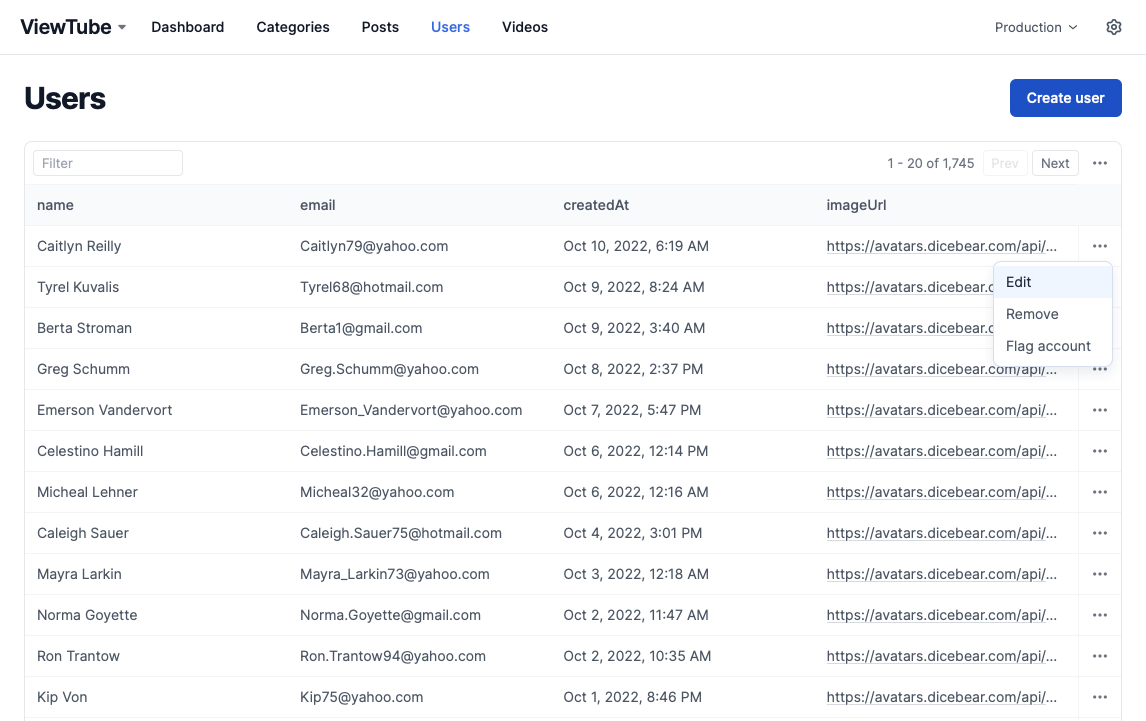Open row menu for Caleigh Sauer

(x=1100, y=533)
